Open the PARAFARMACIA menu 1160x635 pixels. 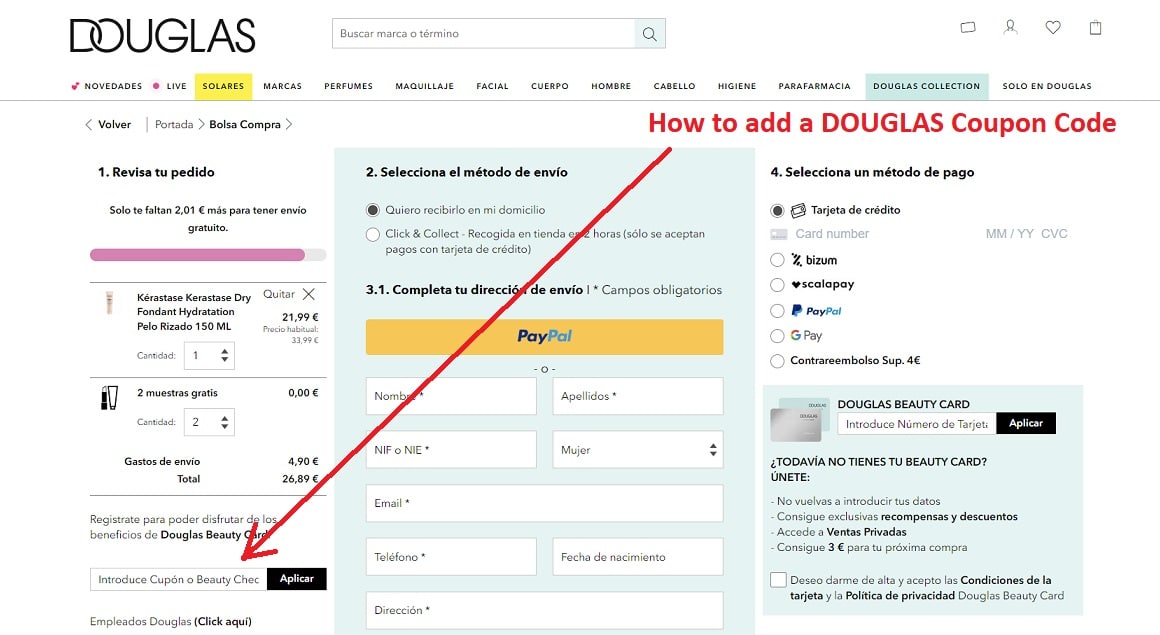[815, 86]
